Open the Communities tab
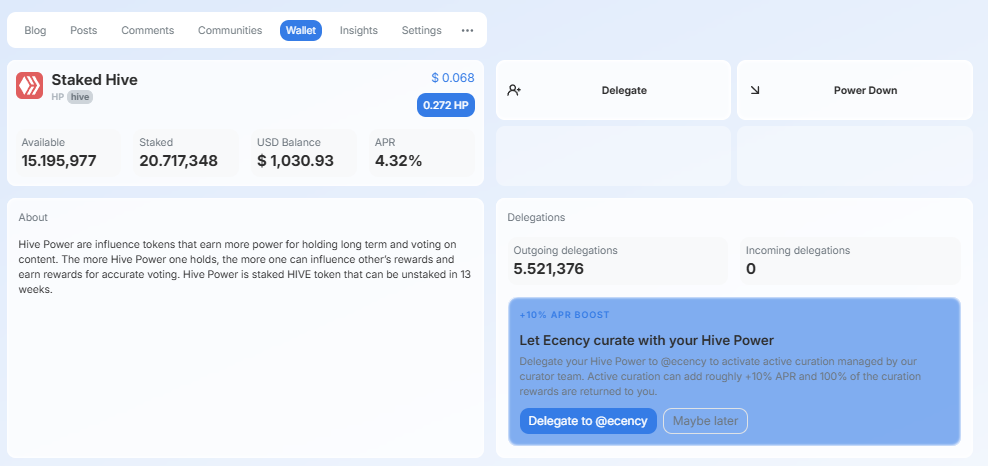Image resolution: width=988 pixels, height=466 pixels. [x=230, y=31]
